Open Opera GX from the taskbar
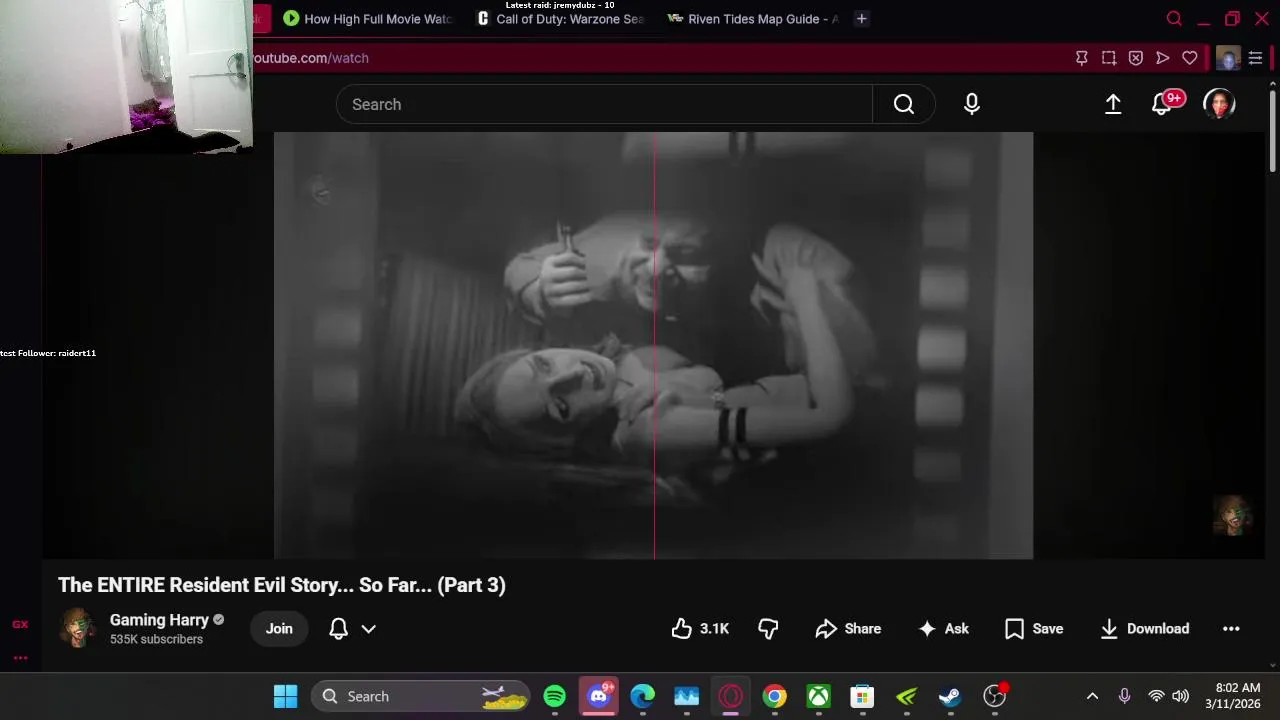The image size is (1280, 720). click(x=730, y=696)
